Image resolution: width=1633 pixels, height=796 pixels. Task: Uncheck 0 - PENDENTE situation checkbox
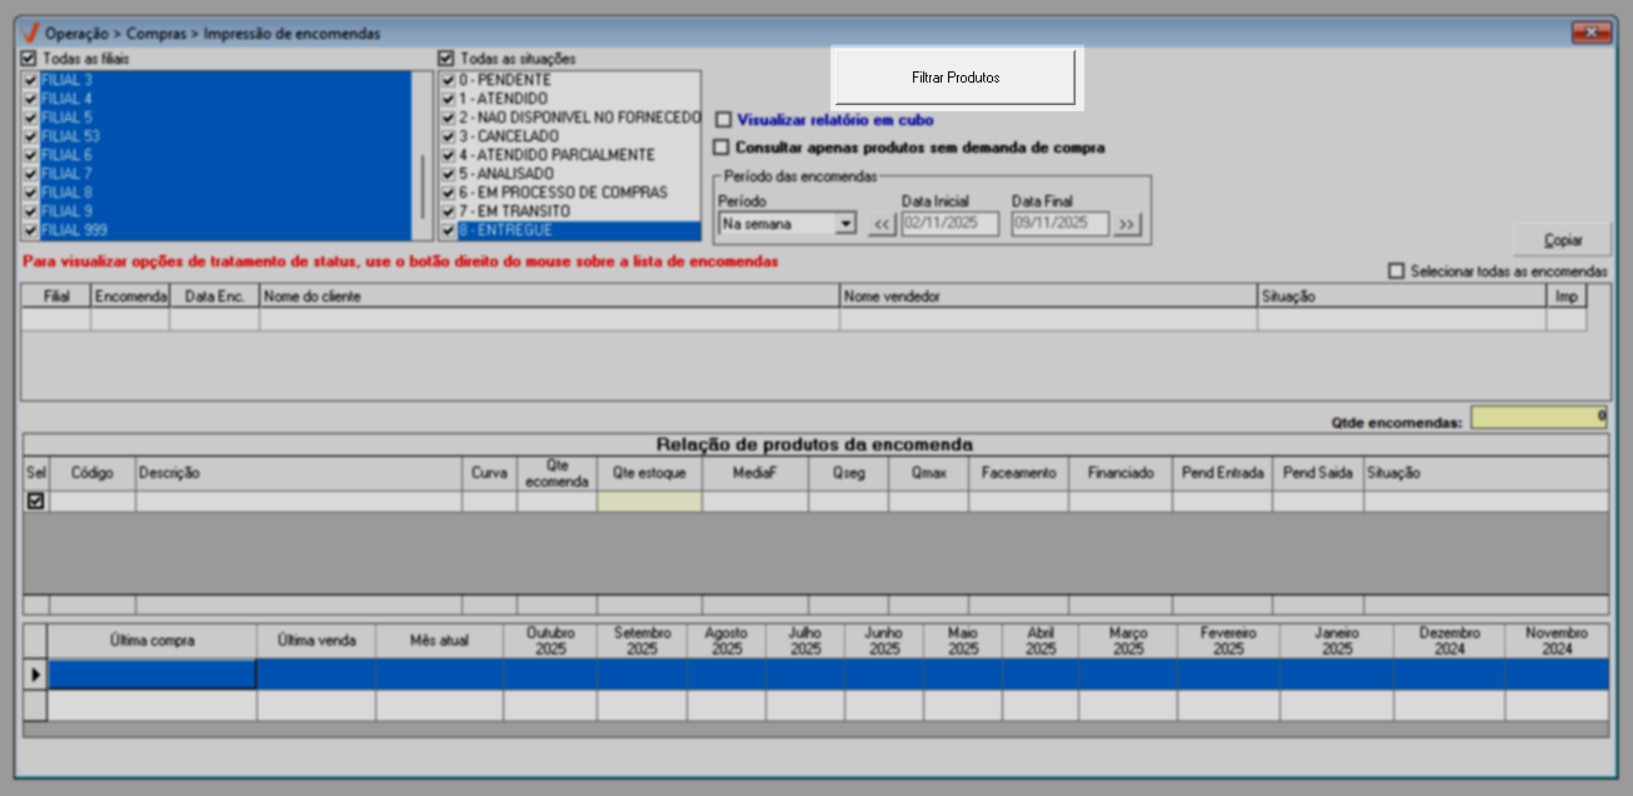(448, 80)
